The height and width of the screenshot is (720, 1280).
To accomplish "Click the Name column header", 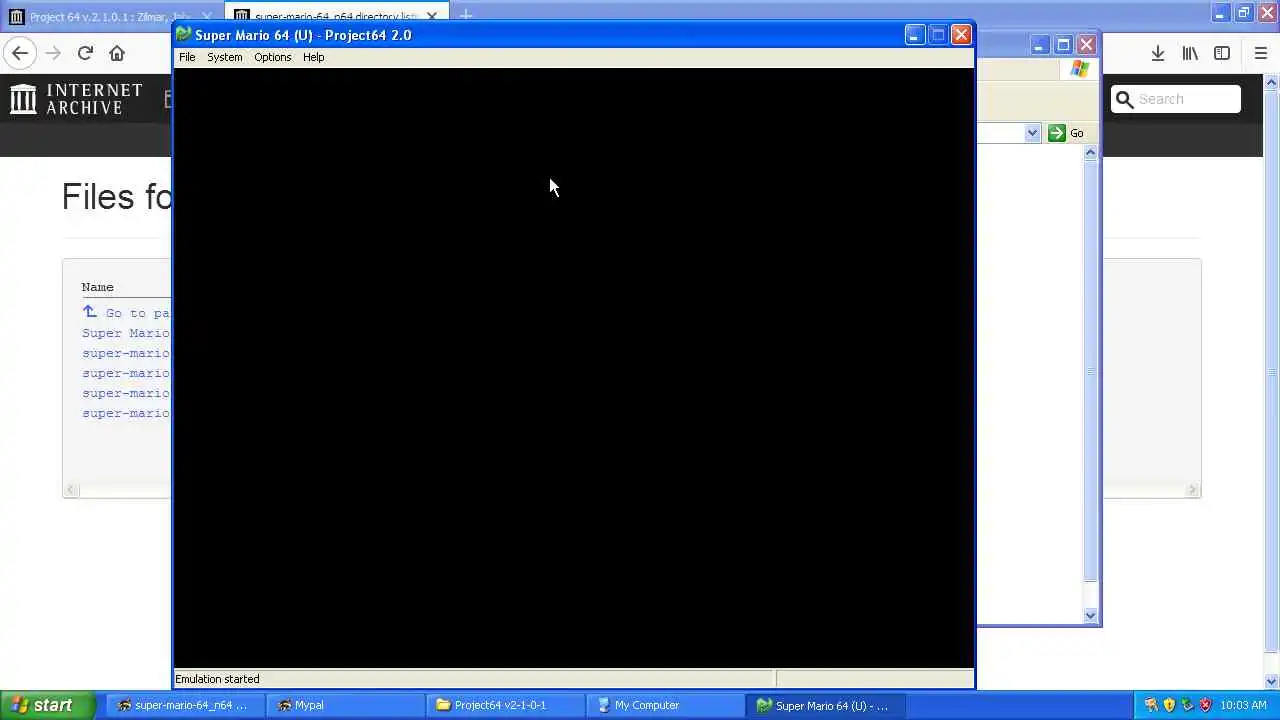I will [x=98, y=287].
